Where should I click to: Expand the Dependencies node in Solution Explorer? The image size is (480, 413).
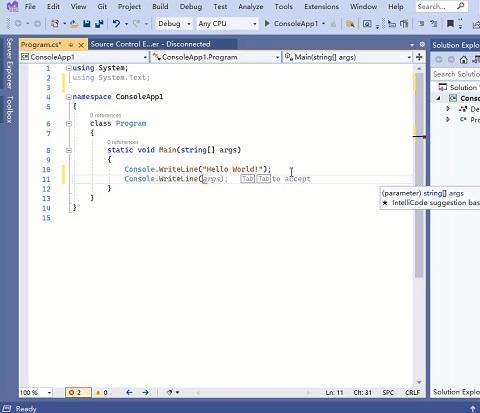(x=448, y=109)
